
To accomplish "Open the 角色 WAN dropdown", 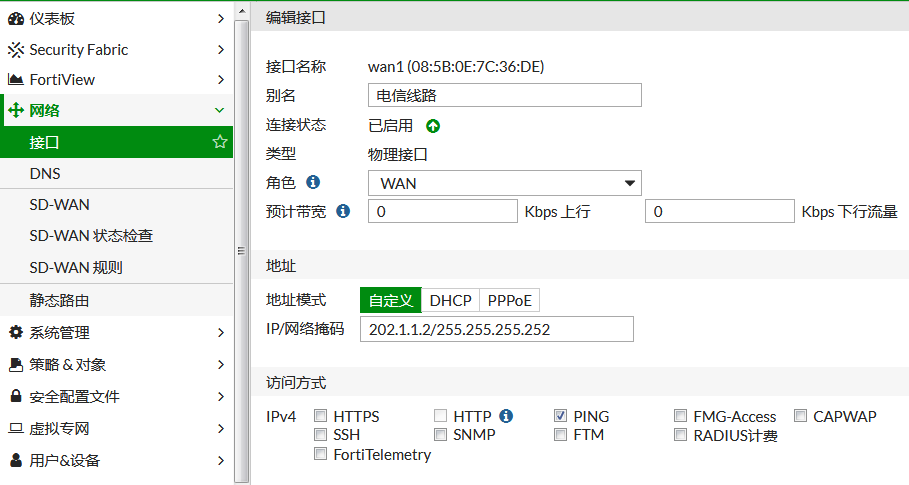I will (x=505, y=183).
